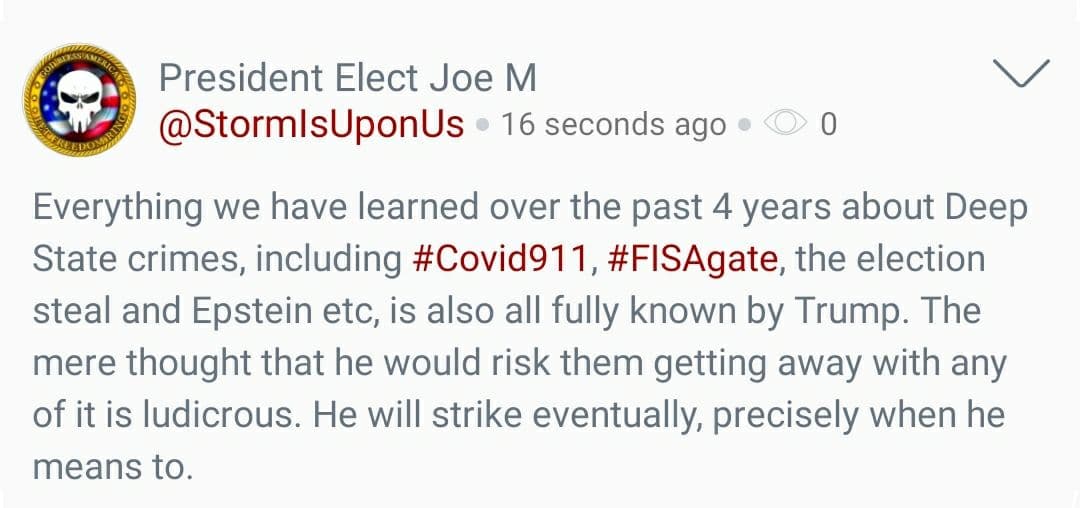Click the view count number 0
Screen dimensions: 1080x508
(827, 124)
